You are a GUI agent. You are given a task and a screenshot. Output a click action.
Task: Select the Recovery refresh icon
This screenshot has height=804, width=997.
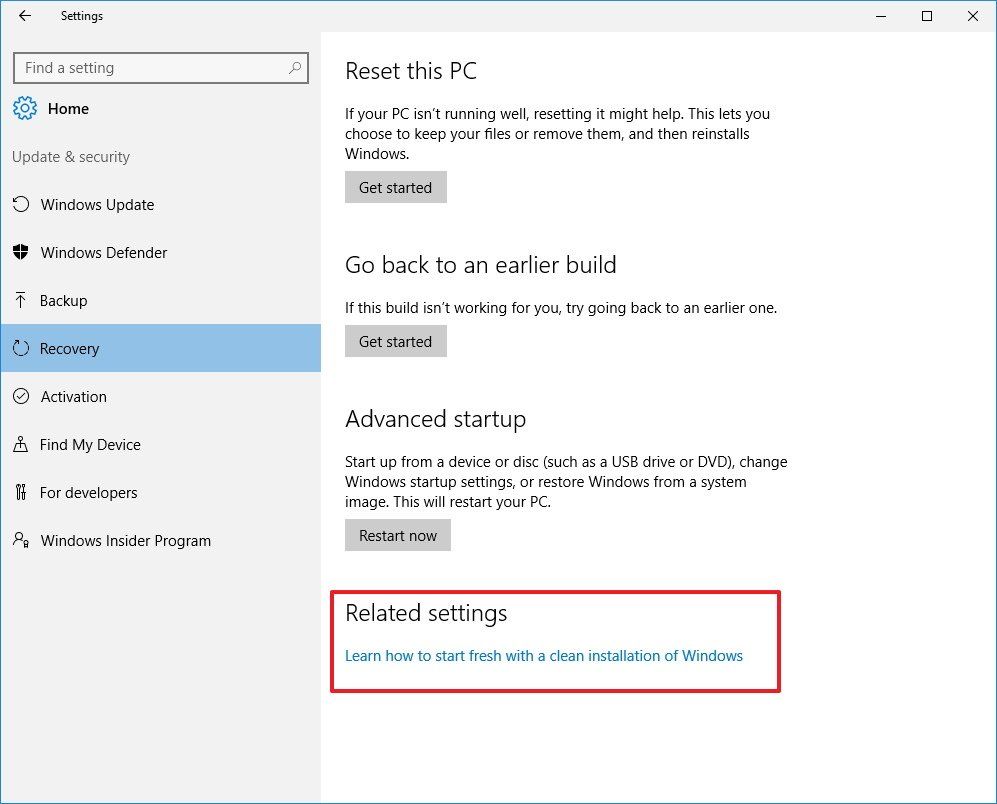pos(22,348)
